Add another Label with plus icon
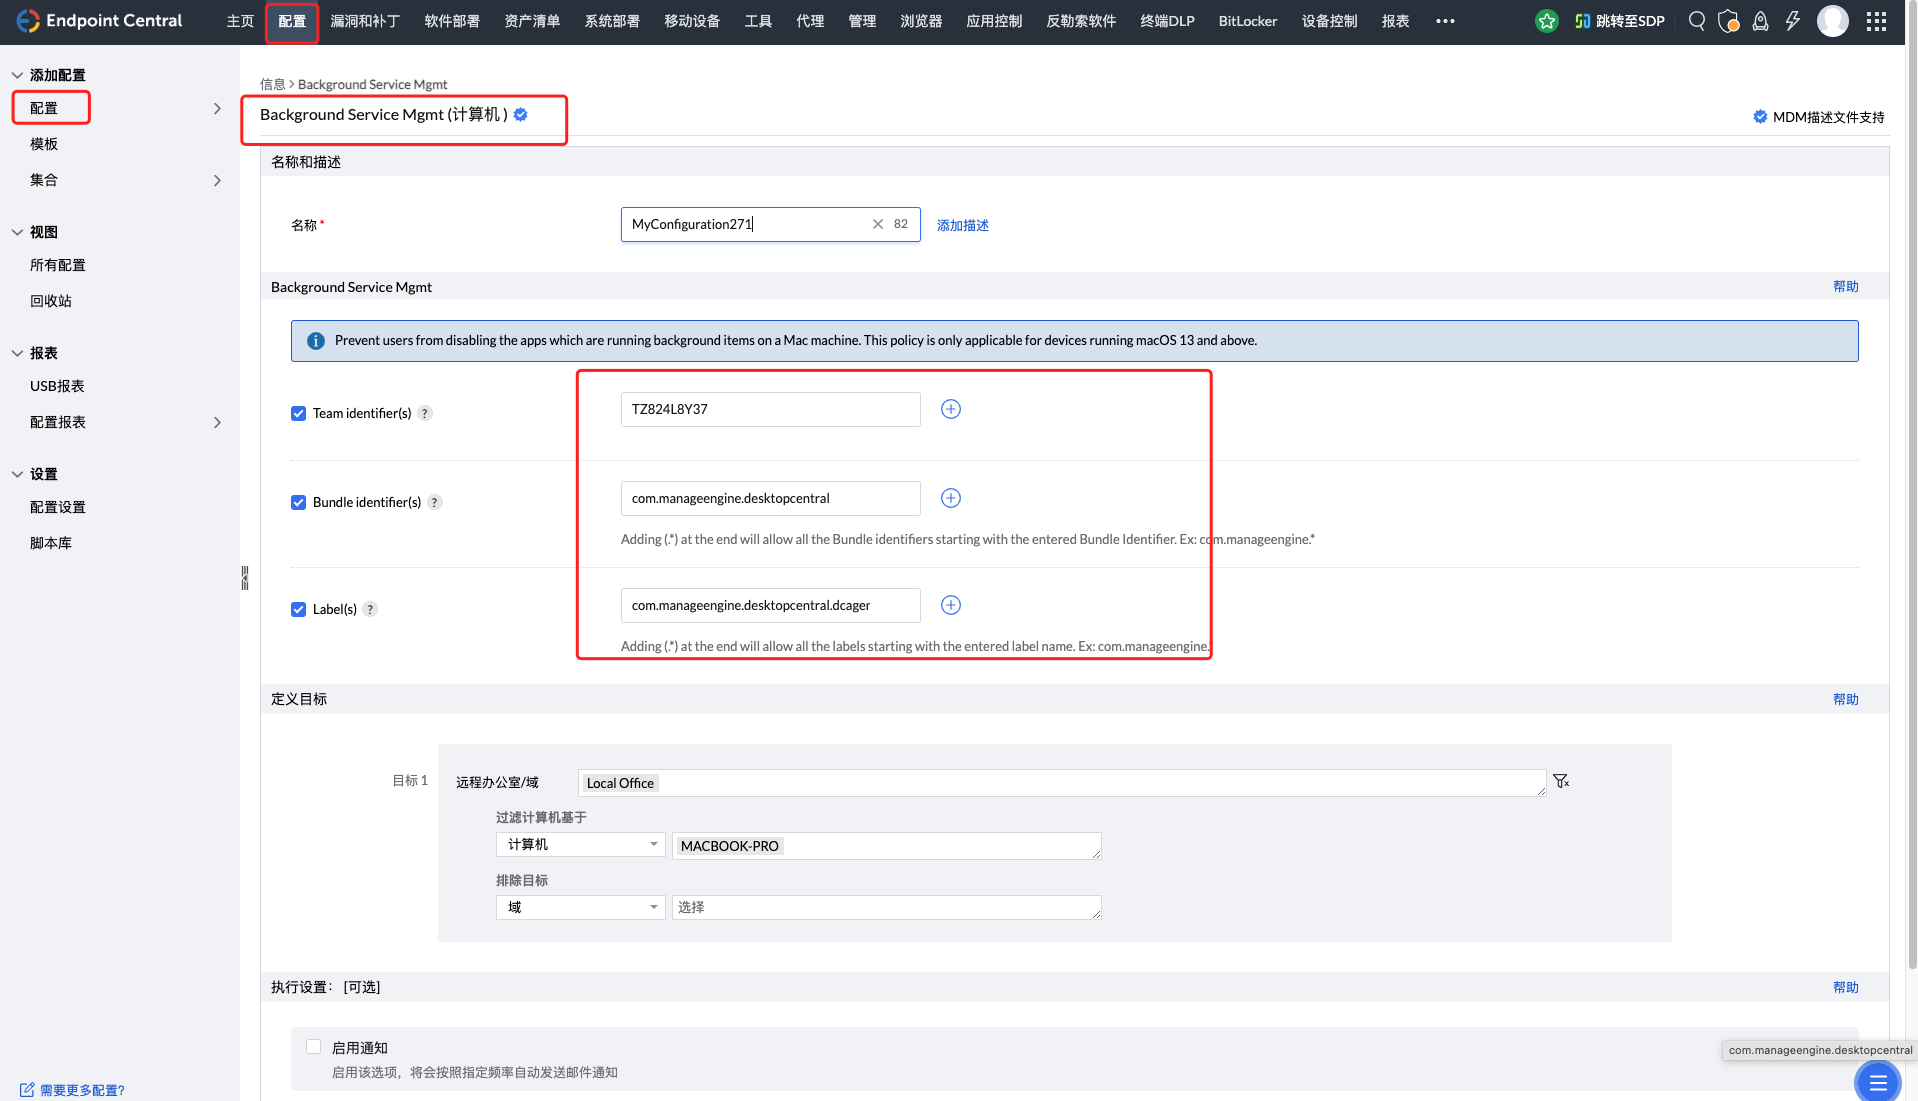 click(x=951, y=605)
